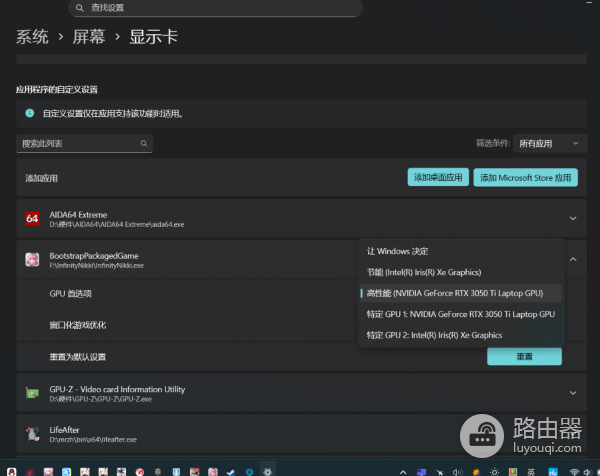Click the GPU-Z.exe path text
The height and width of the screenshot is (476, 600).
(x=101, y=399)
